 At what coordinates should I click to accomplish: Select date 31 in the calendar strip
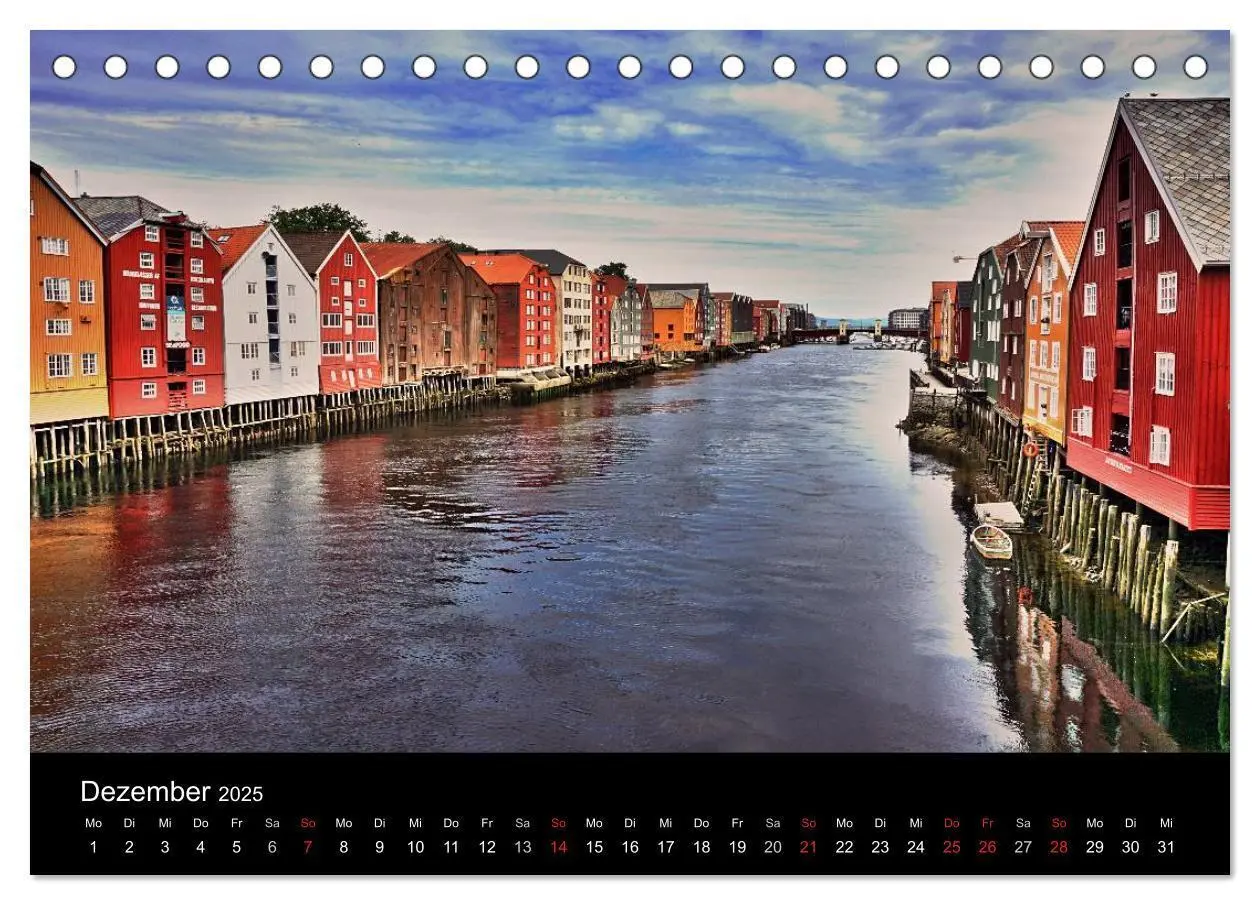point(1166,847)
